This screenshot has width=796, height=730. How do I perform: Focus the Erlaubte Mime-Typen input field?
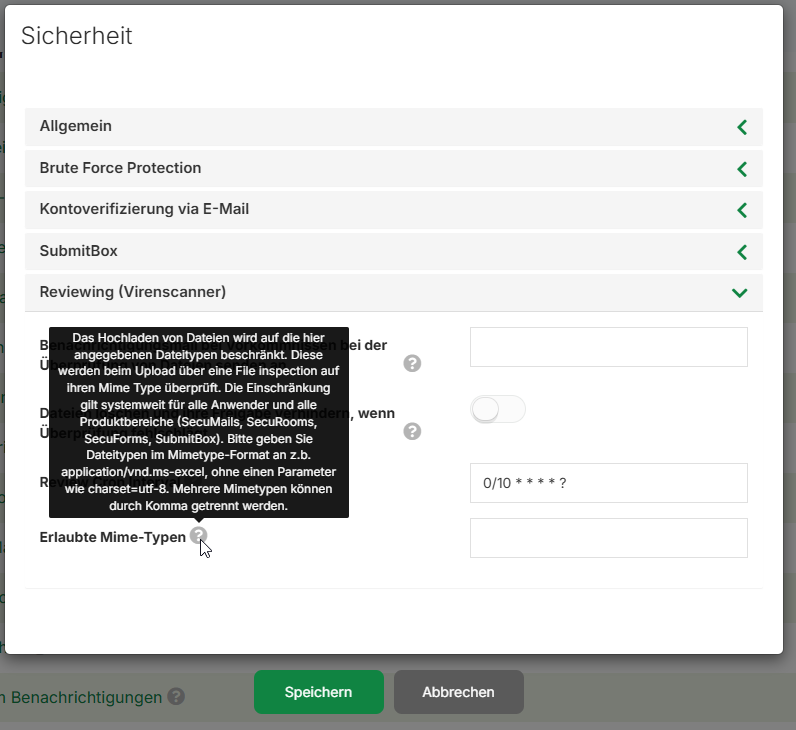click(608, 538)
